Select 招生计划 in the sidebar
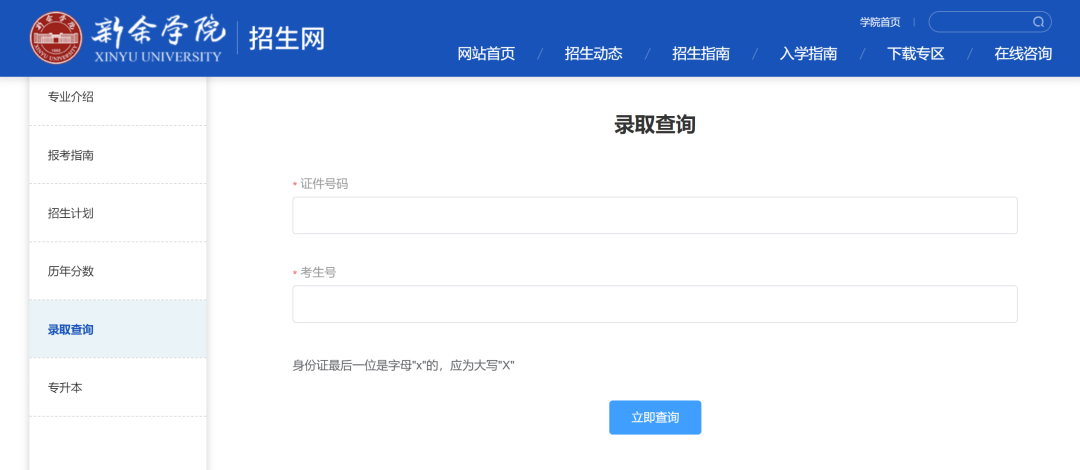The width and height of the screenshot is (1080, 470). [118, 213]
